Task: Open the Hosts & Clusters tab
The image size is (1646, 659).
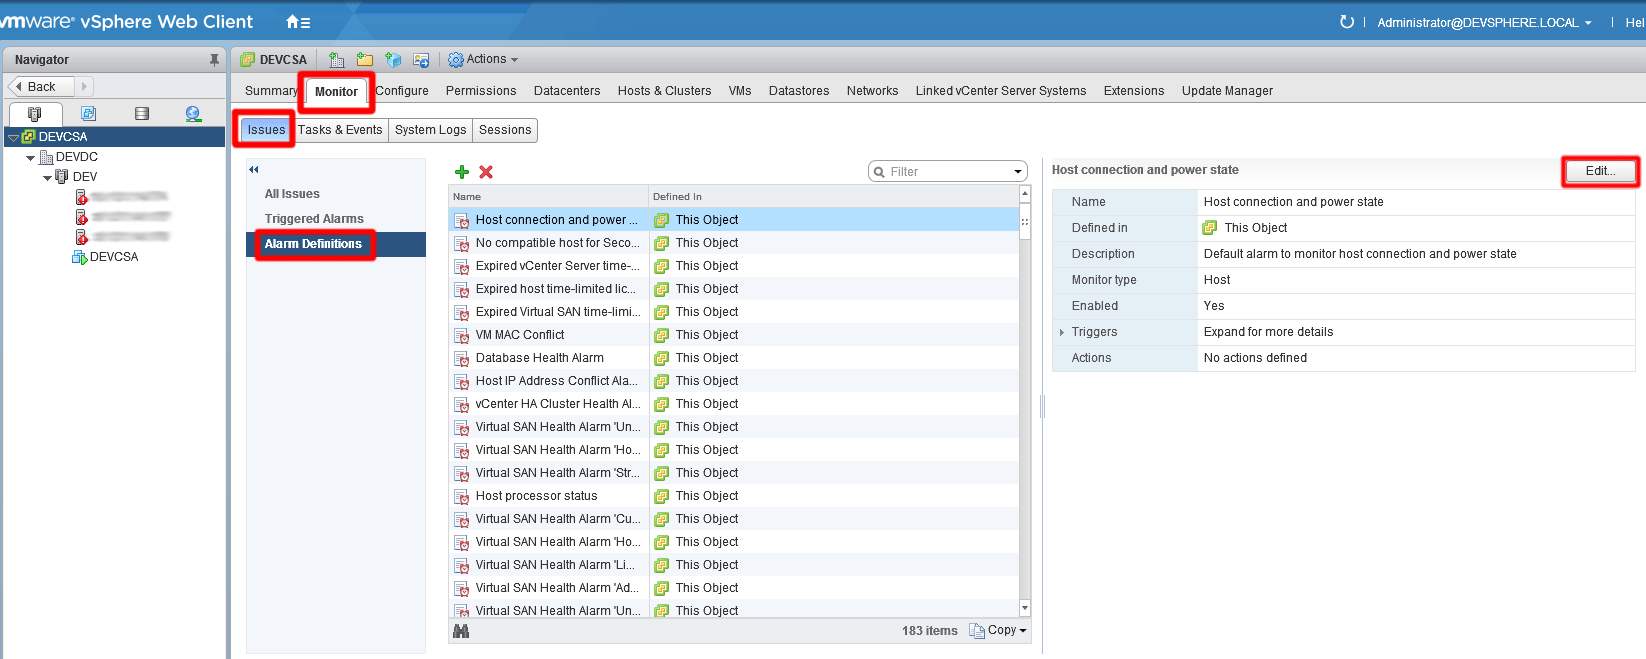Action: [x=664, y=91]
